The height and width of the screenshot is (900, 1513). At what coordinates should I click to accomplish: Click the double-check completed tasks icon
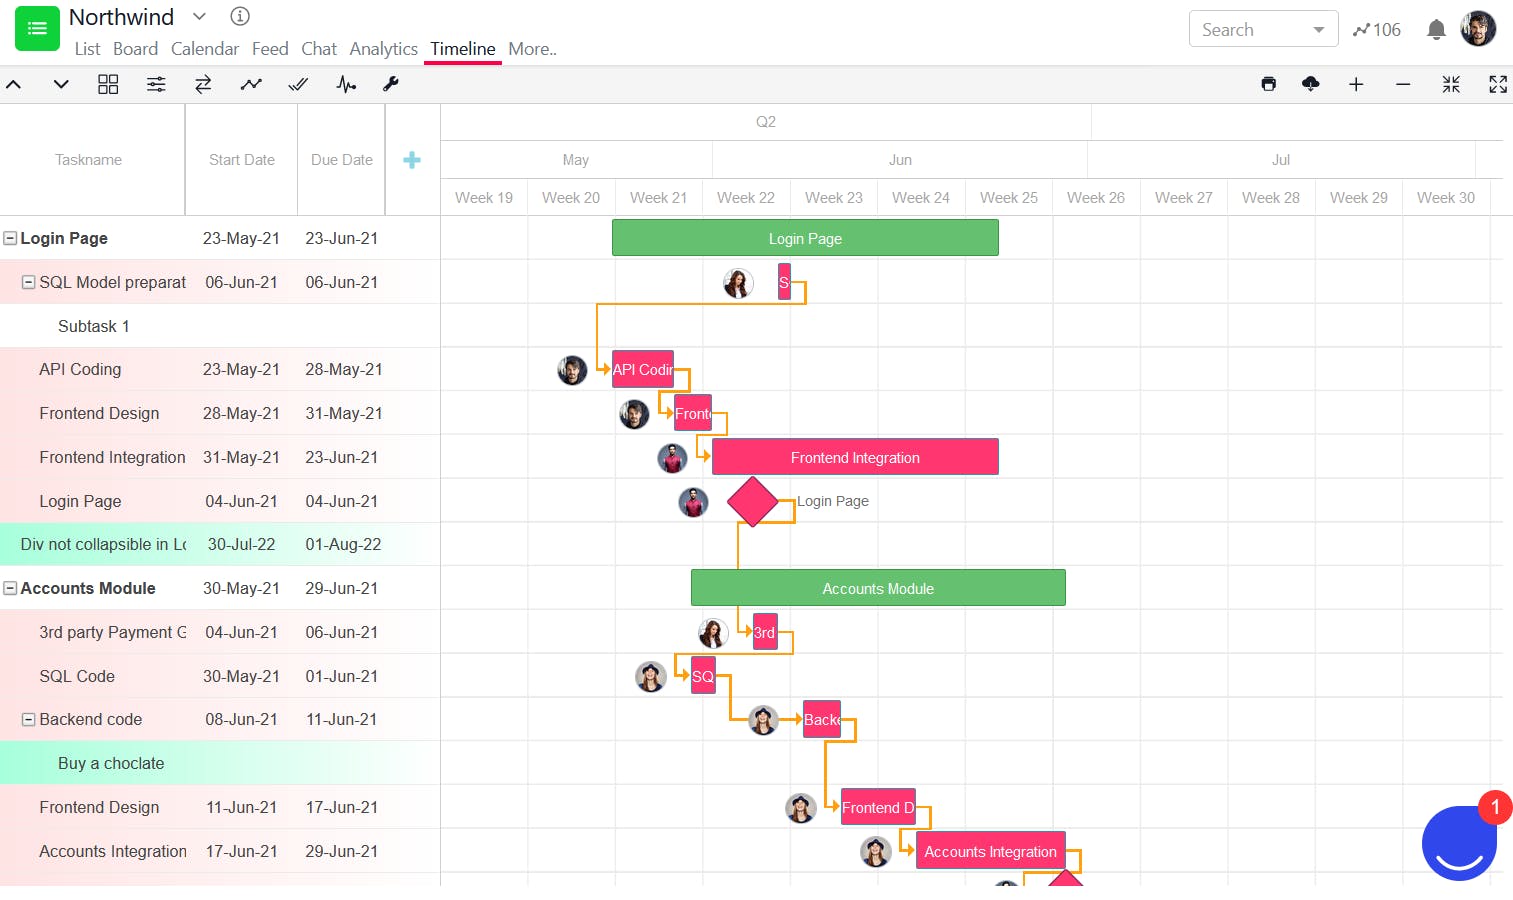click(298, 84)
